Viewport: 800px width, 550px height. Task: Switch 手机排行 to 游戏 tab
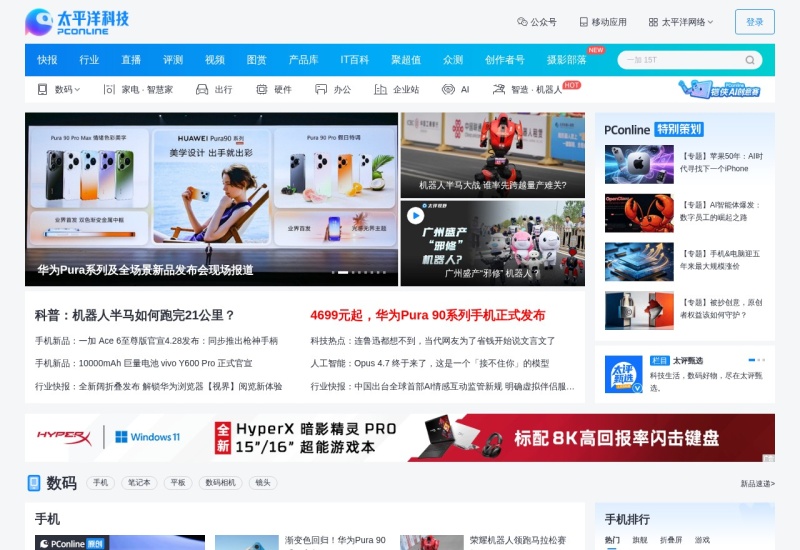pyautogui.click(x=702, y=540)
